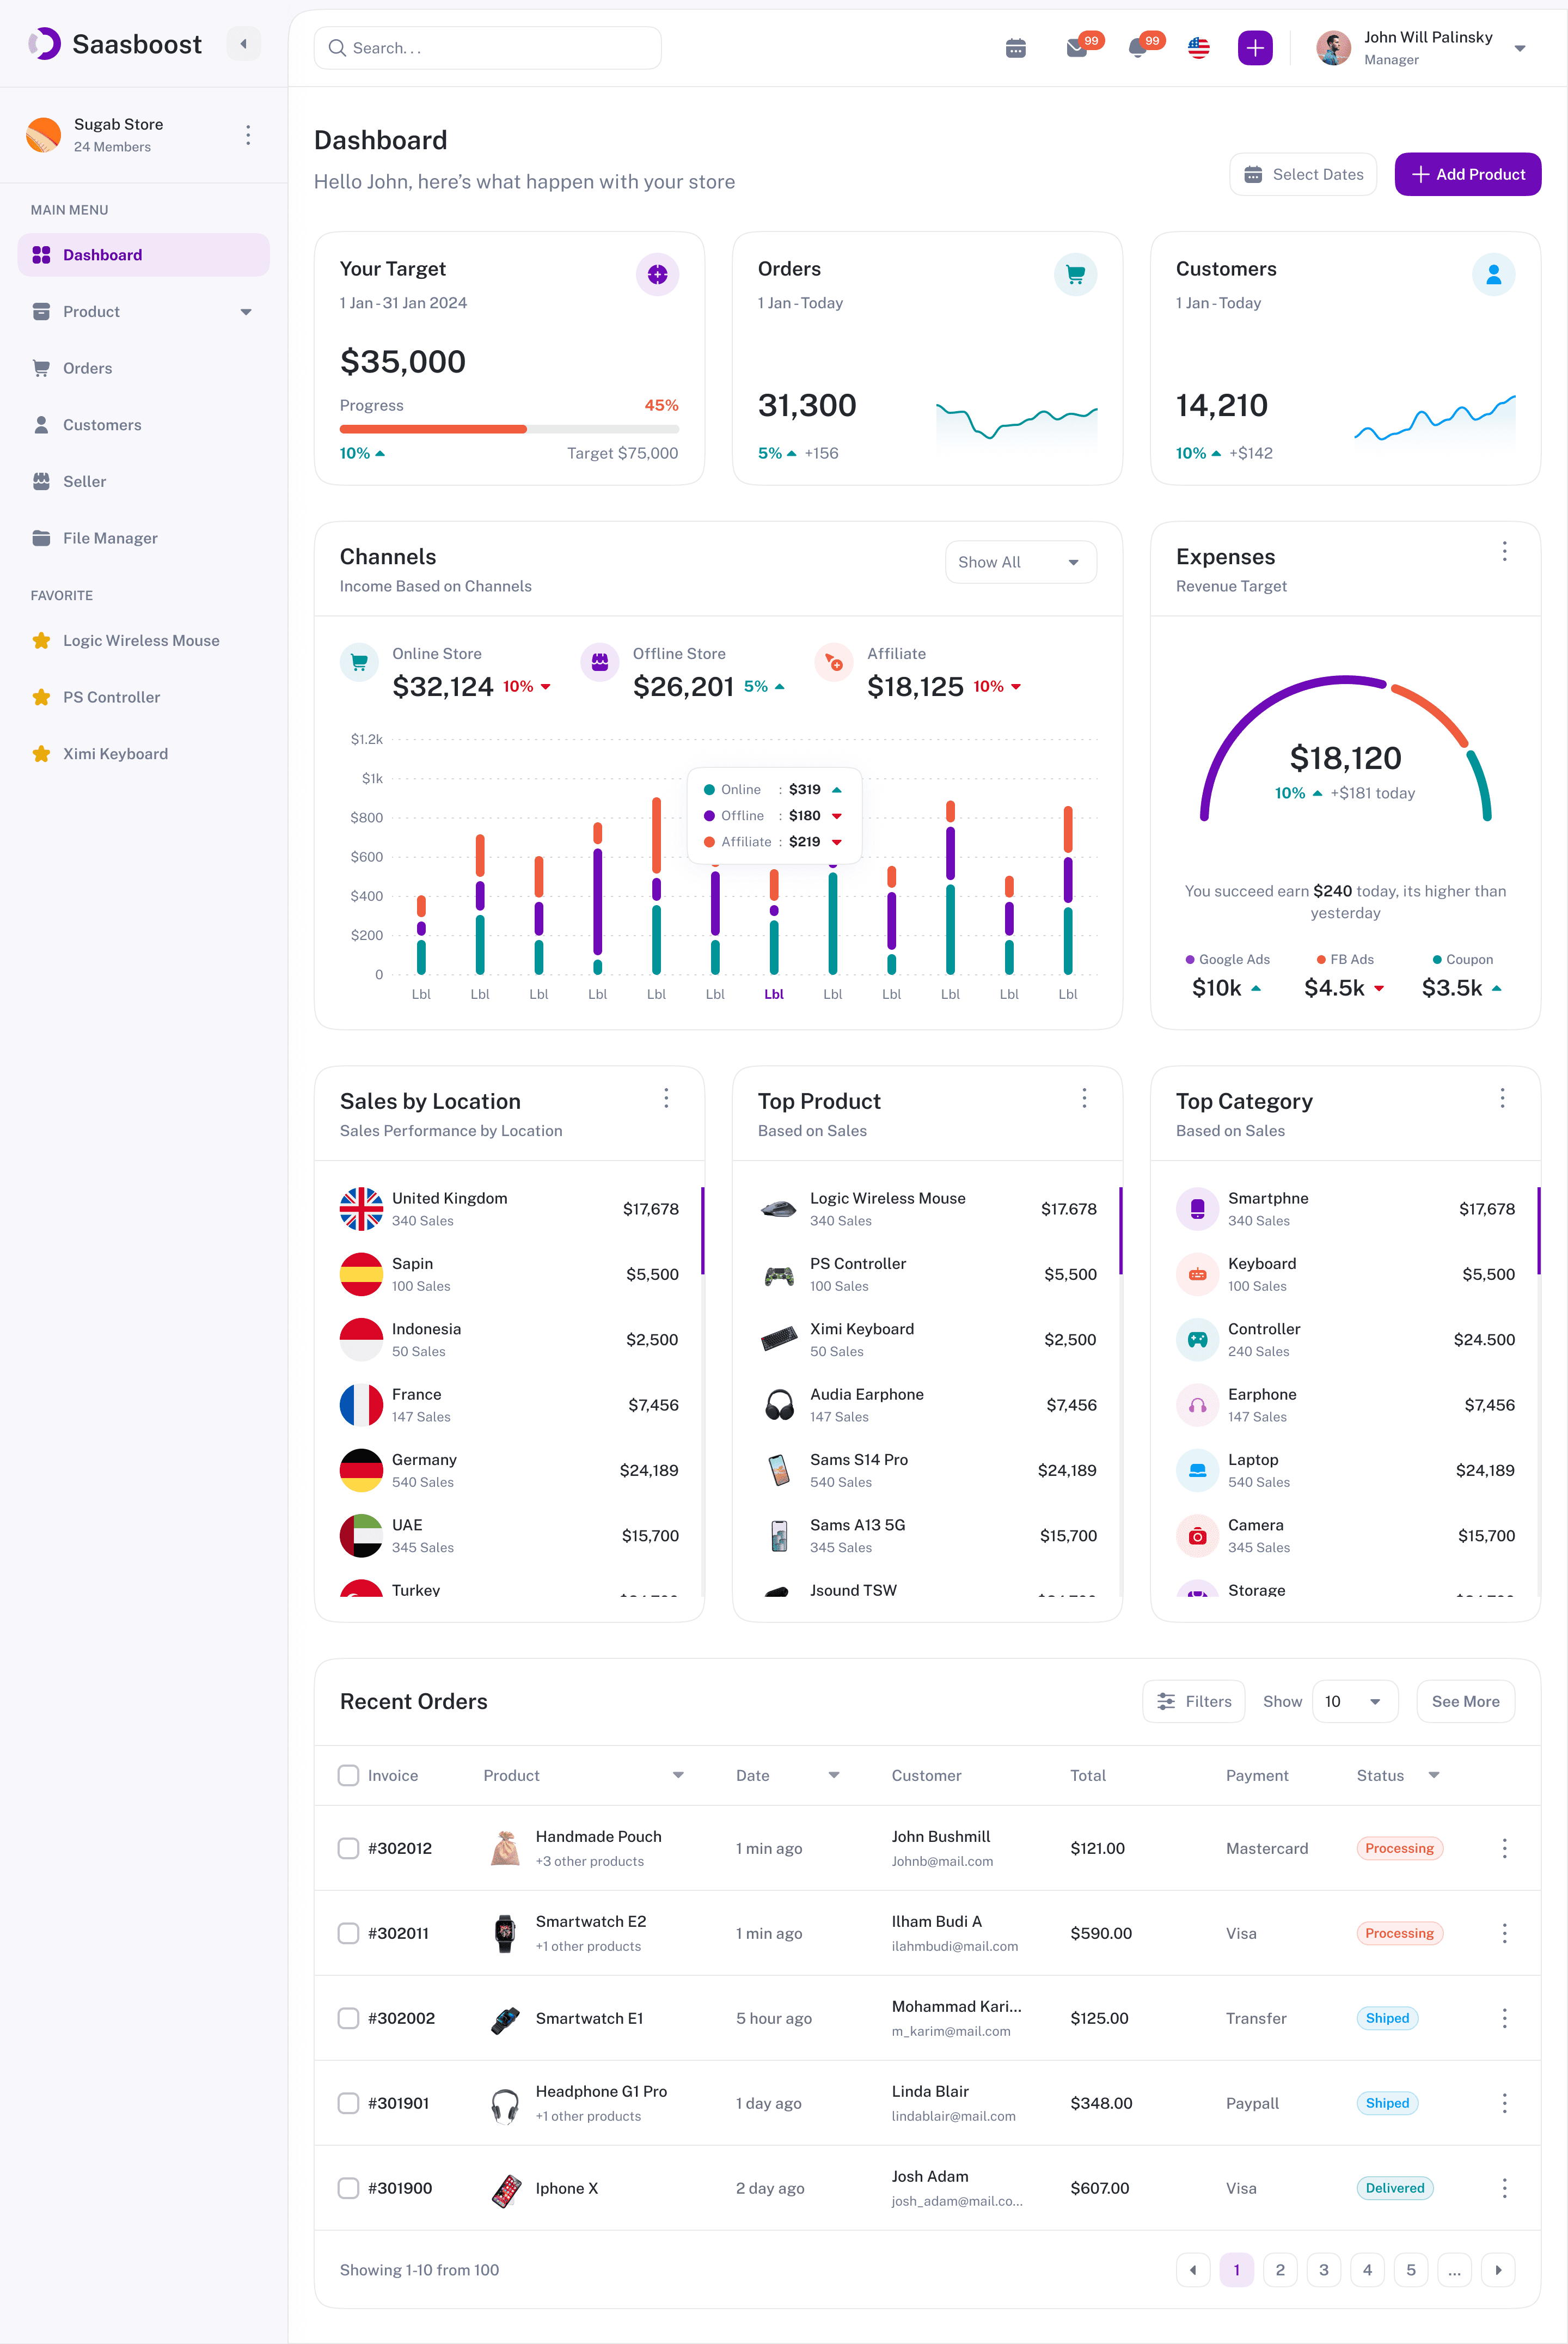Click the US flag language icon
Image resolution: width=1568 pixels, height=2344 pixels.
pos(1198,48)
